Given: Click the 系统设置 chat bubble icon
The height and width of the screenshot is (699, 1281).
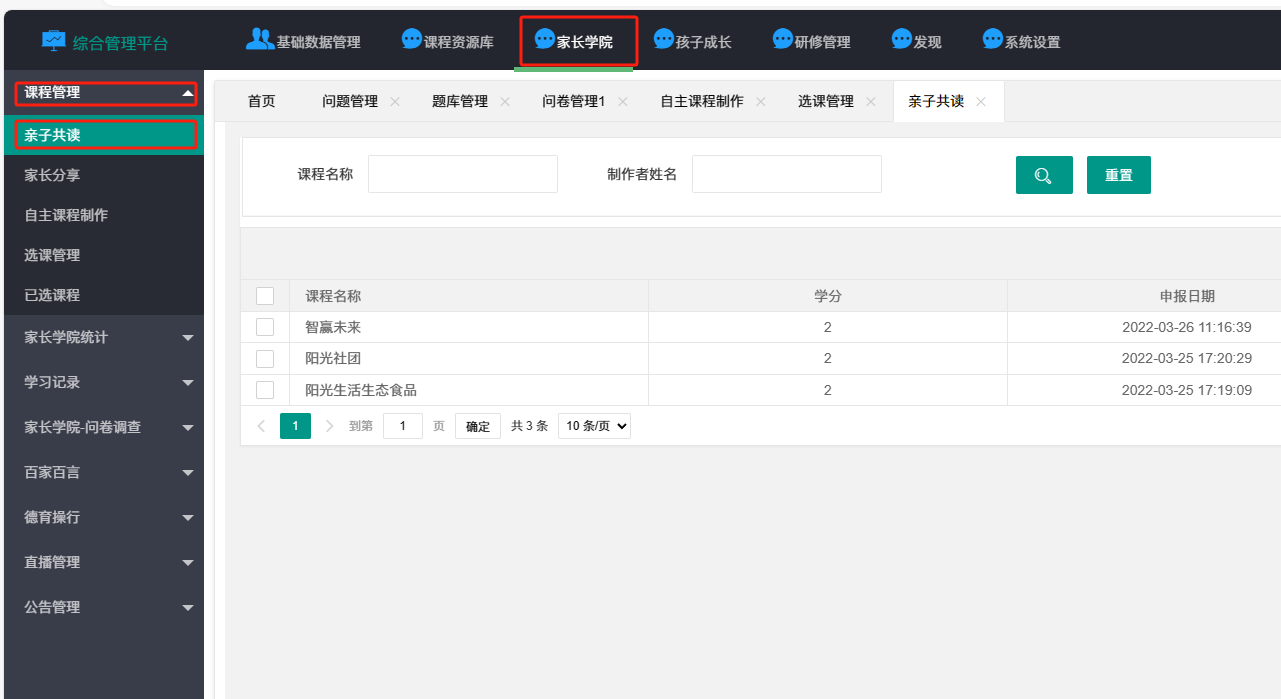Looking at the screenshot, I should [x=993, y=39].
